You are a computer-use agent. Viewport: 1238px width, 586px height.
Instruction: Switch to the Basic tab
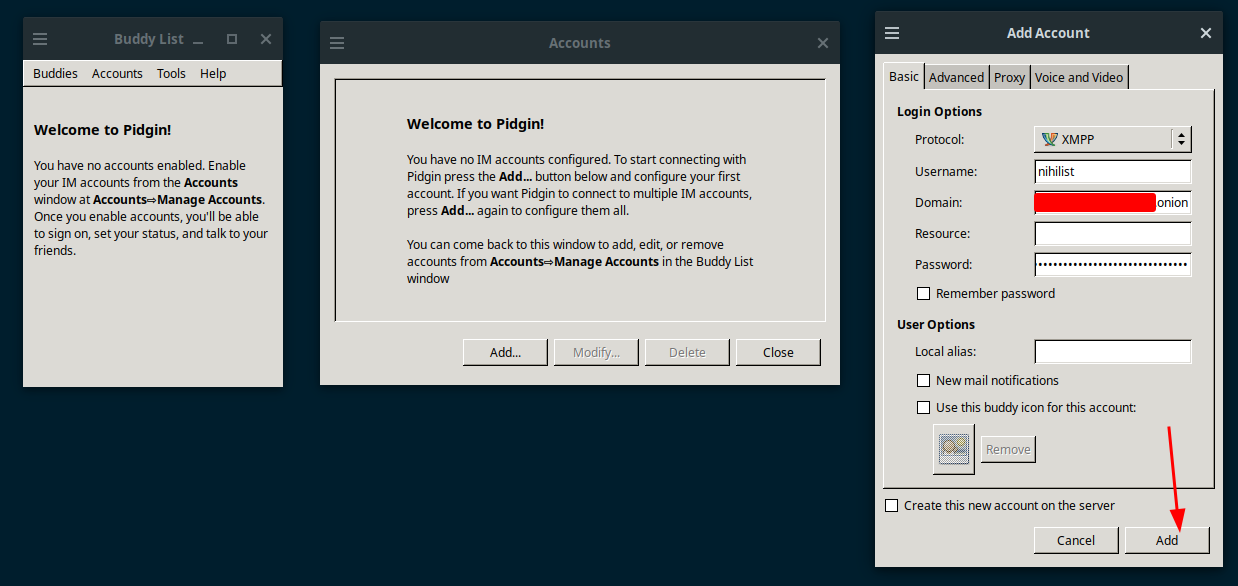[x=904, y=76]
